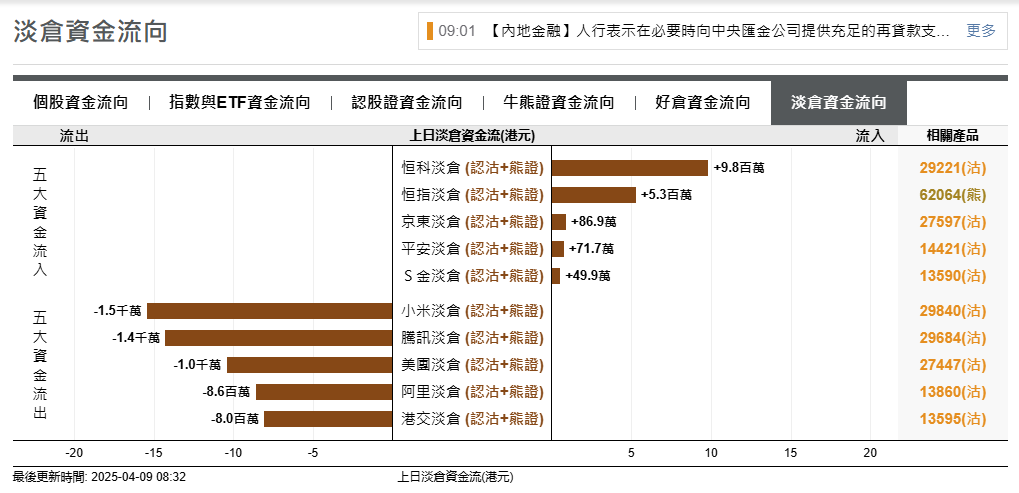The width and height of the screenshot is (1019, 493).
Task: Open related product 29840(沽)
Action: [x=952, y=311]
